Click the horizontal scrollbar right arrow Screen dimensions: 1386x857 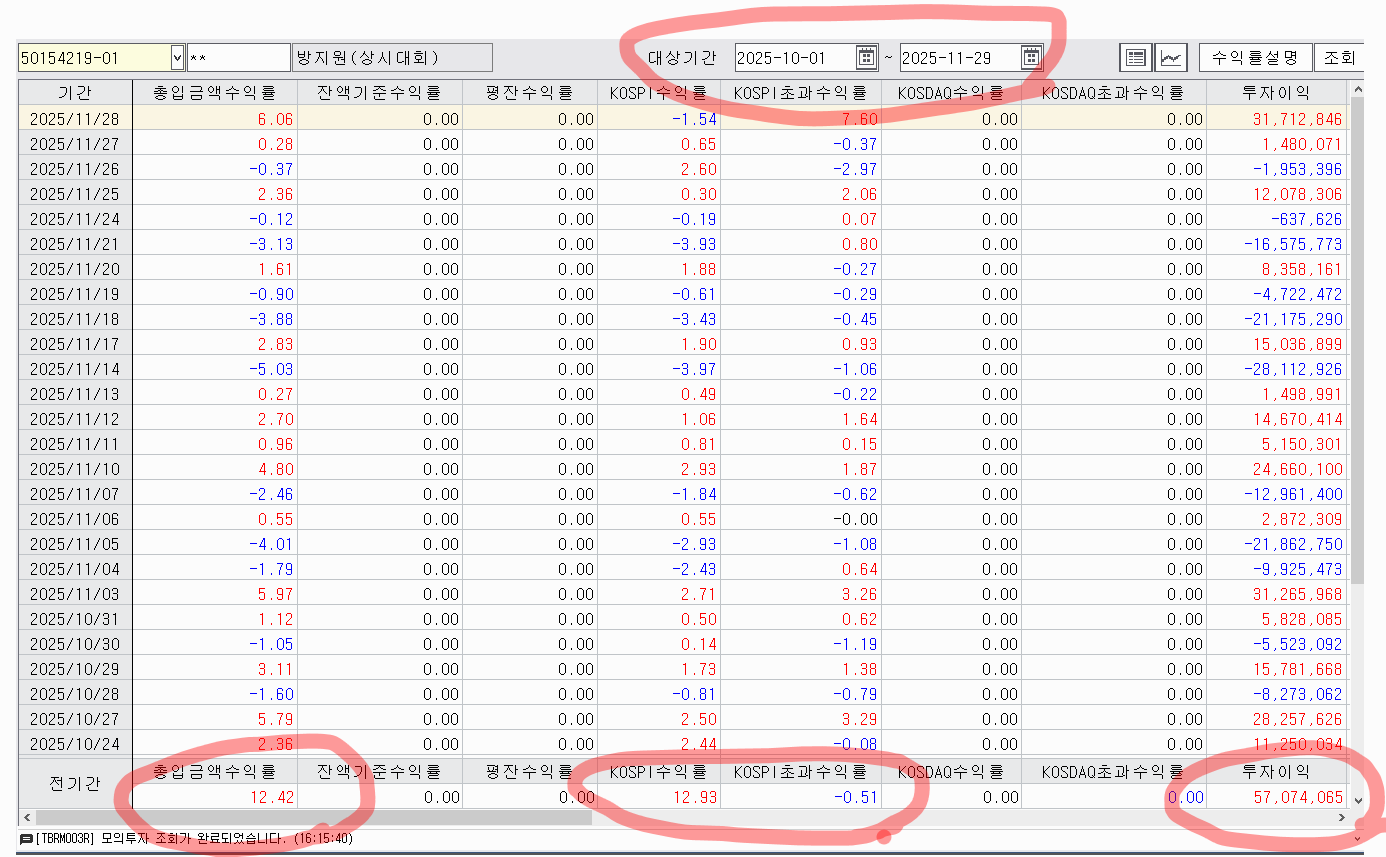(1341, 818)
